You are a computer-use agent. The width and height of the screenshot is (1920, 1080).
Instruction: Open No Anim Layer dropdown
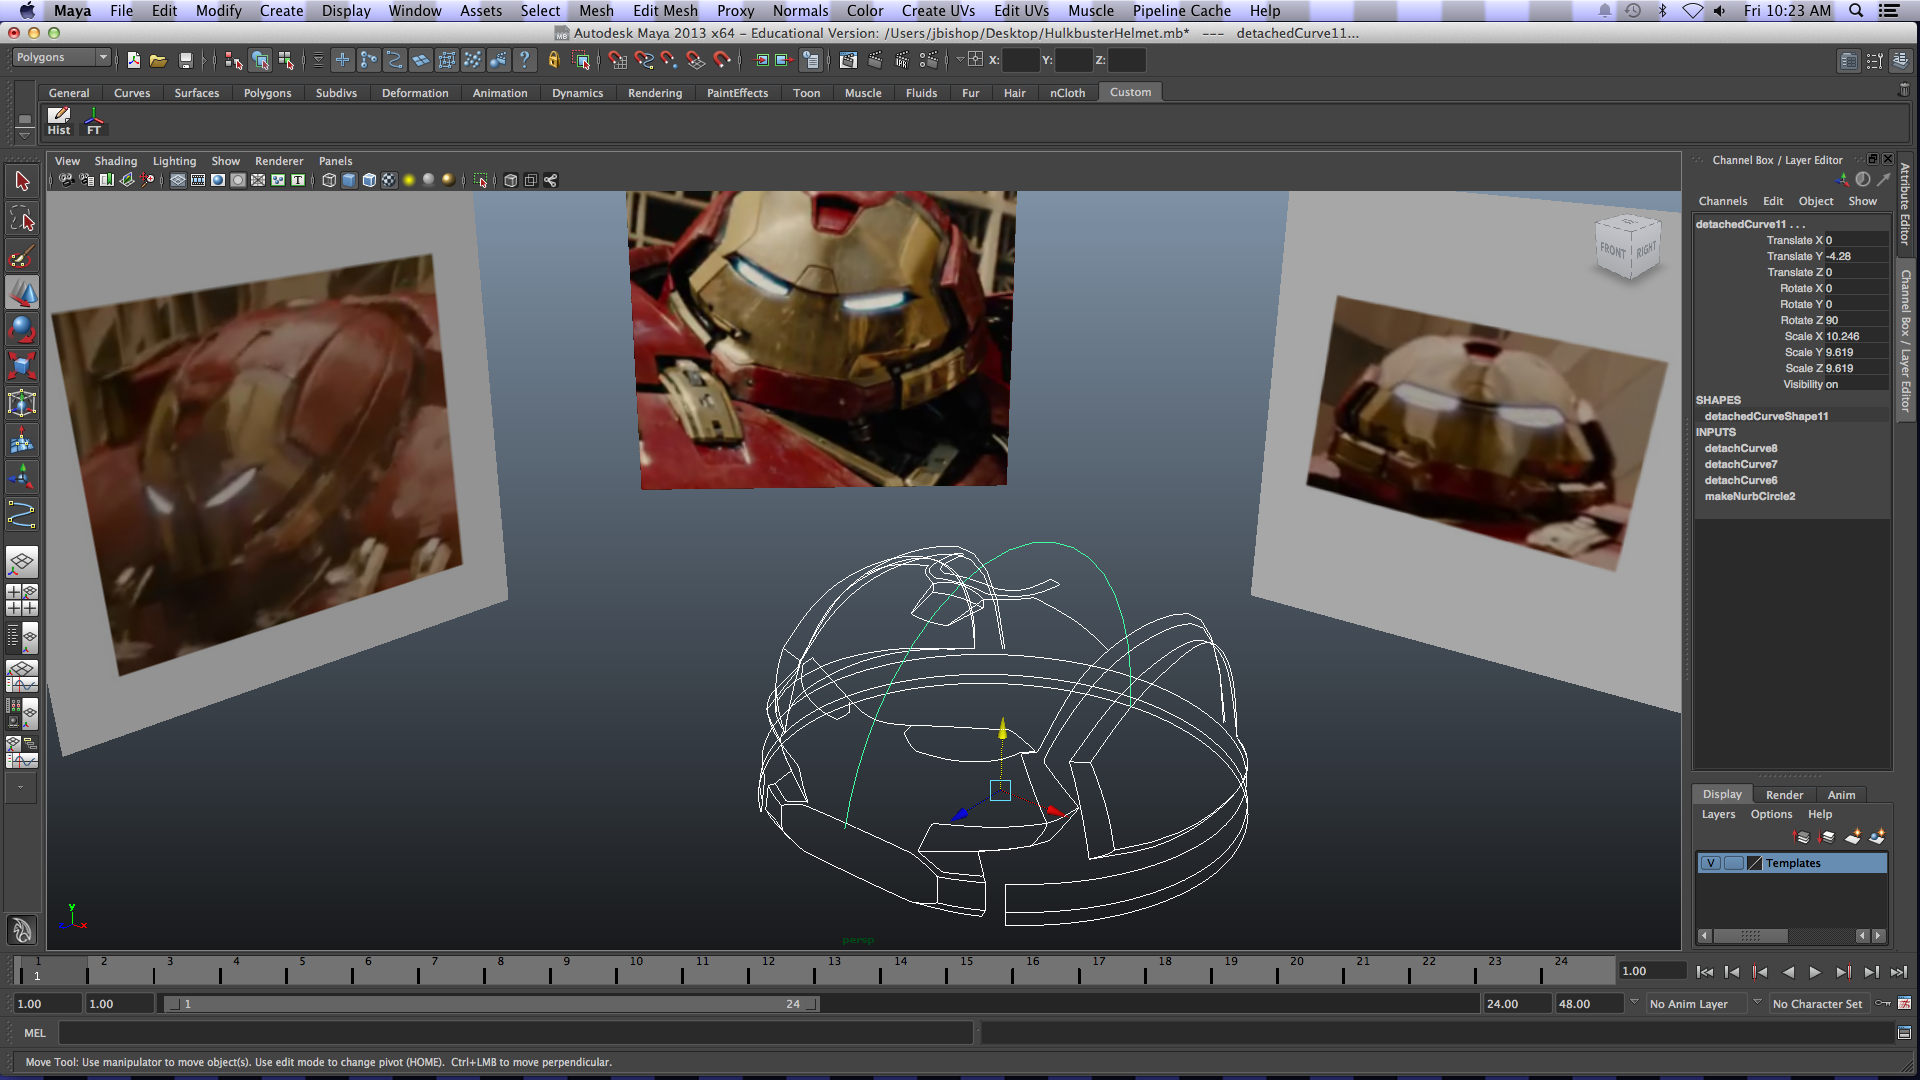click(1634, 1002)
